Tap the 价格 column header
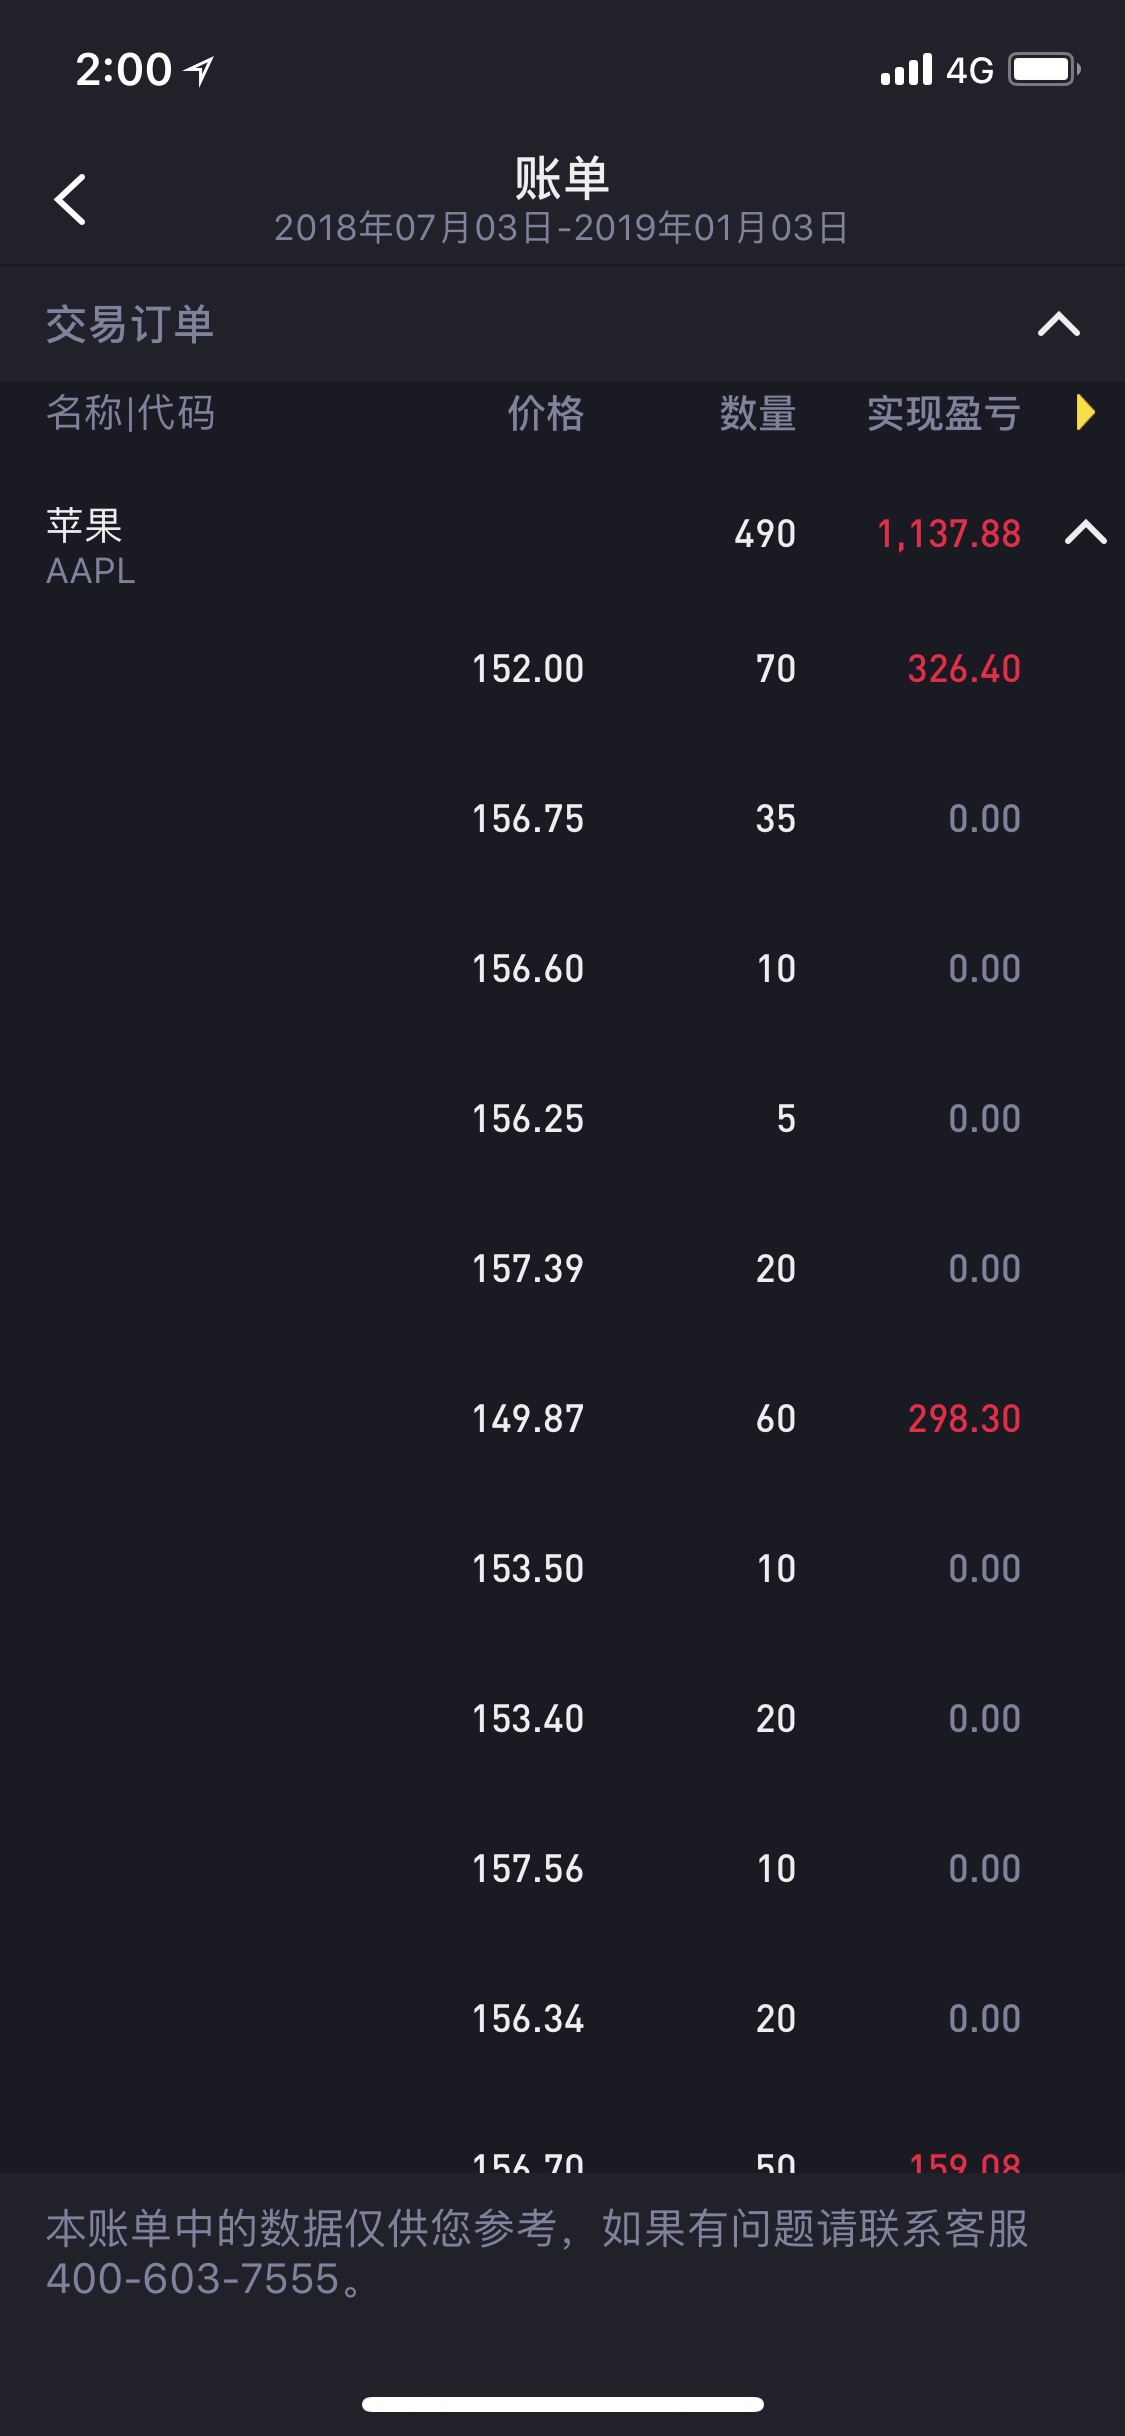This screenshot has height=2436, width=1125. (545, 413)
